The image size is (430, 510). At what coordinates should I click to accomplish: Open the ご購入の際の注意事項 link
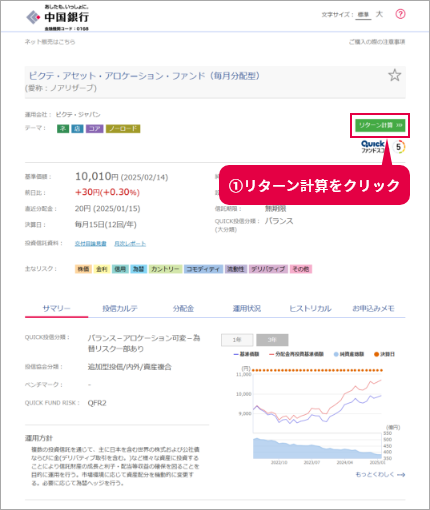tap(377, 42)
